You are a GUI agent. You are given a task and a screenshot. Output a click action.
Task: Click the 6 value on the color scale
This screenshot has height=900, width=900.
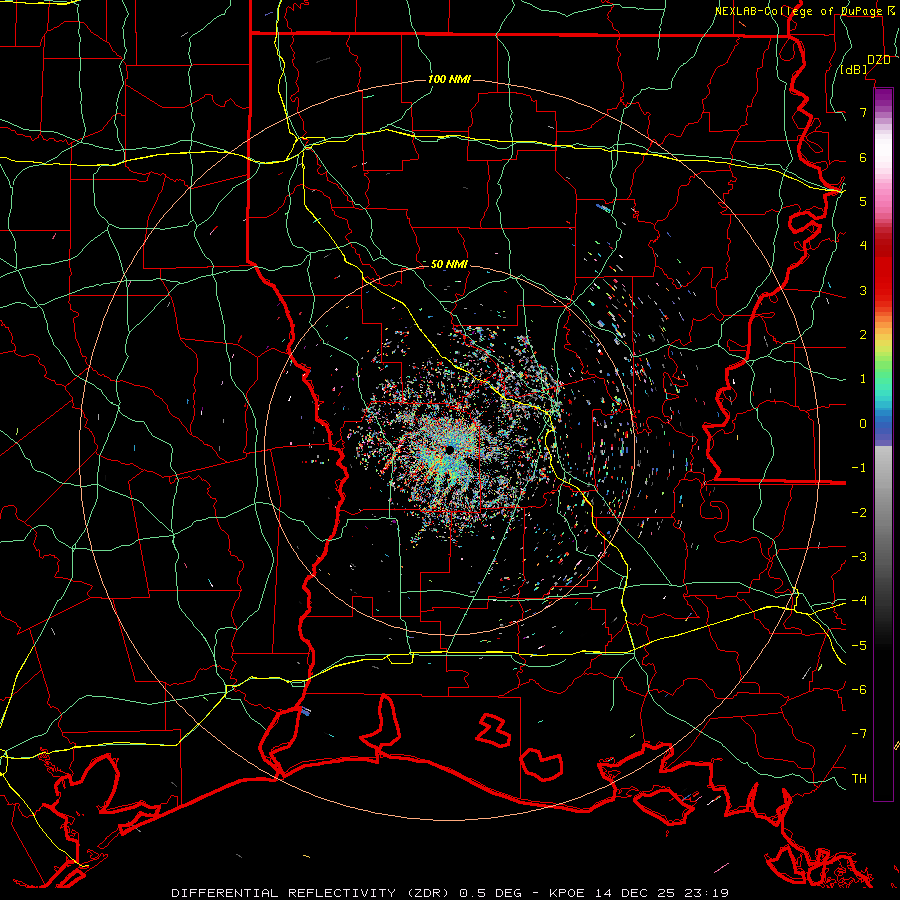[863, 157]
